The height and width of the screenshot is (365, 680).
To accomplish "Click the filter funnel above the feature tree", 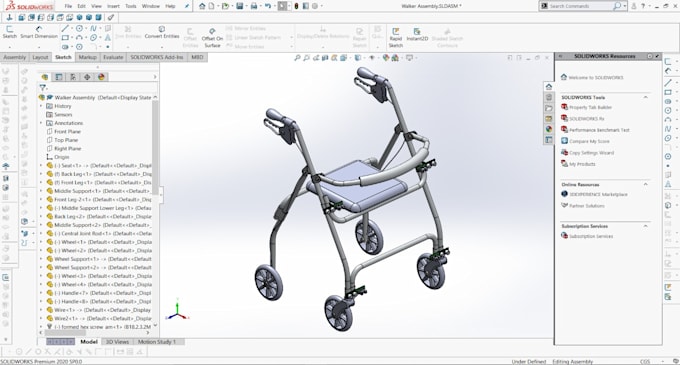I will point(43,88).
